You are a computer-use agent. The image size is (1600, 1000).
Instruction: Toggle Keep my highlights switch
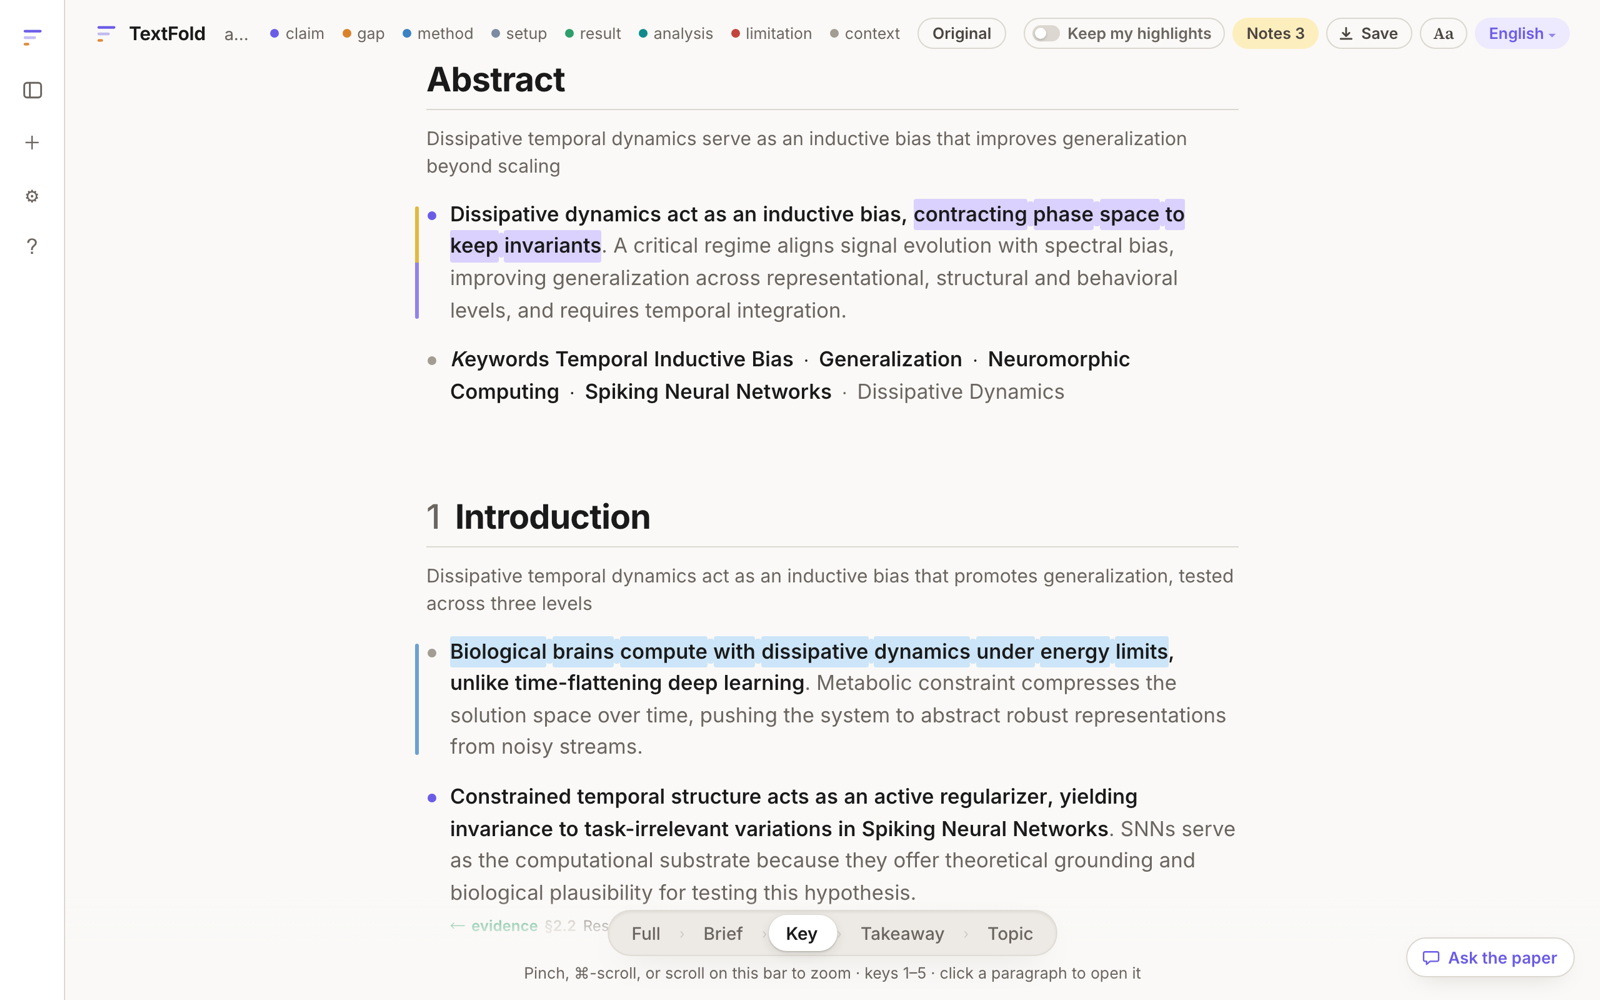point(1046,34)
